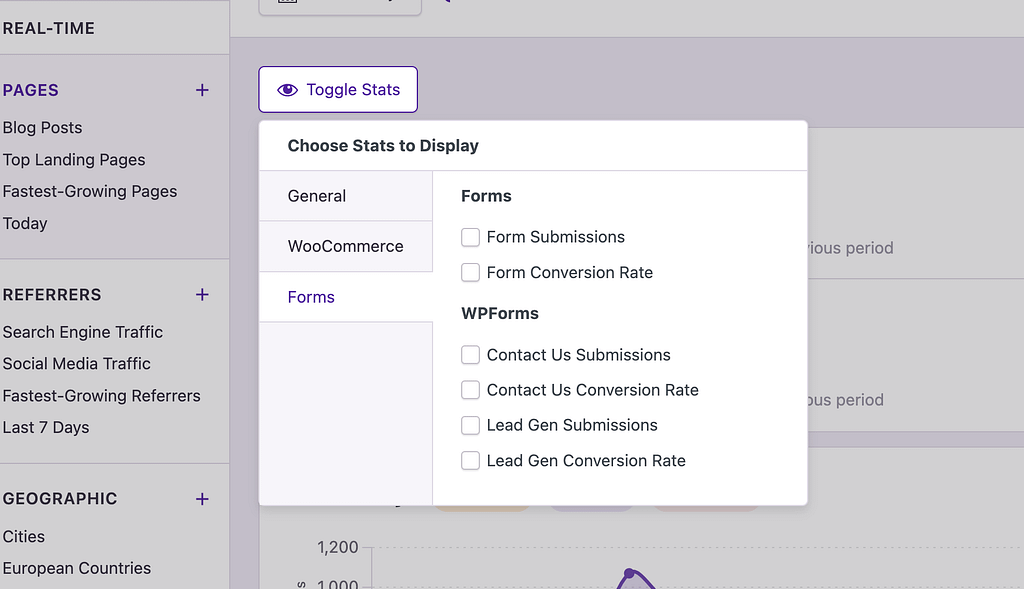Screen dimensions: 1024x589
Task: Click the eye icon on Toggle Stats
Action: [288, 89]
